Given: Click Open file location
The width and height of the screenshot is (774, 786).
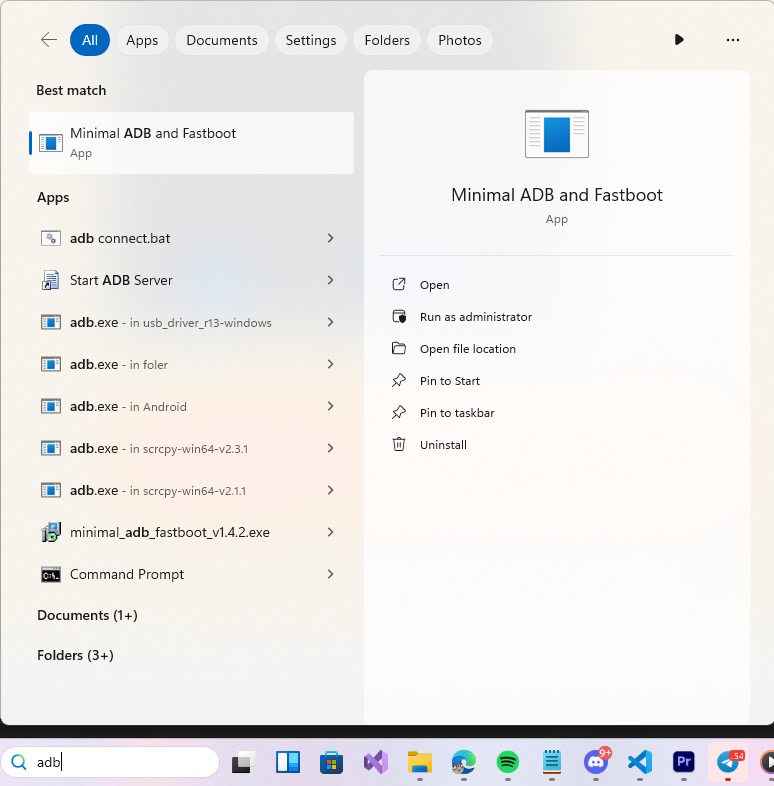Looking at the screenshot, I should [467, 349].
